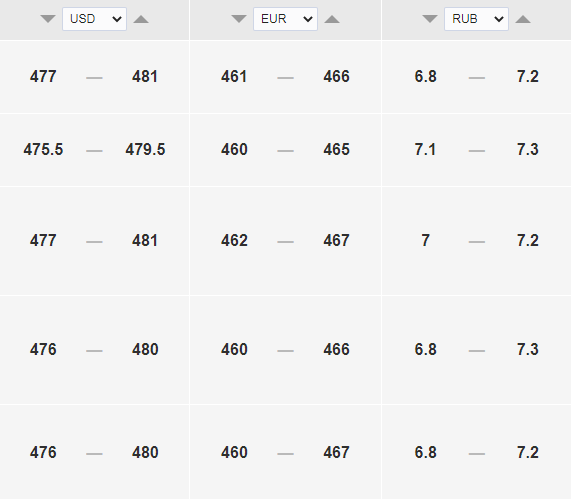571x499 pixels.
Task: Click the 461 EUR buy value
Action: point(234,77)
